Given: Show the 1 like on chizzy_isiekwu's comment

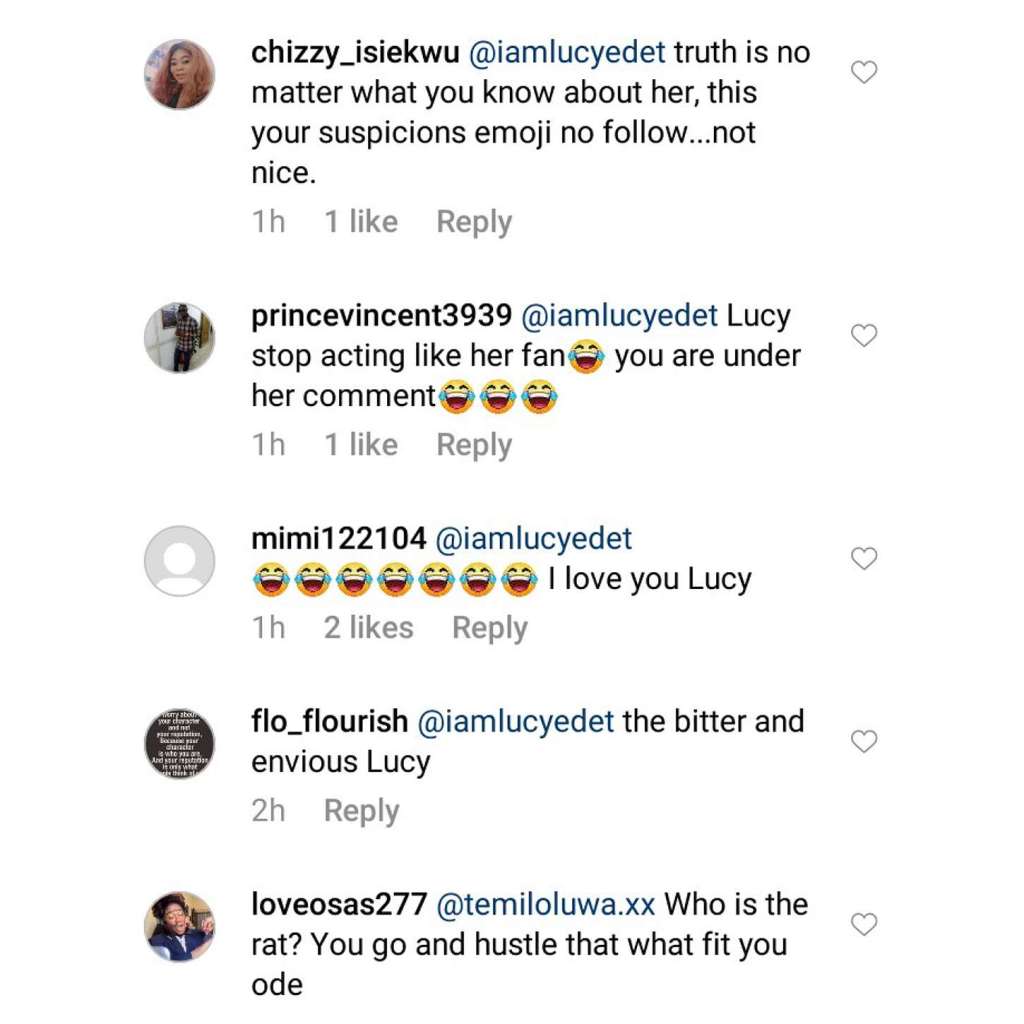Looking at the screenshot, I should coord(360,222).
